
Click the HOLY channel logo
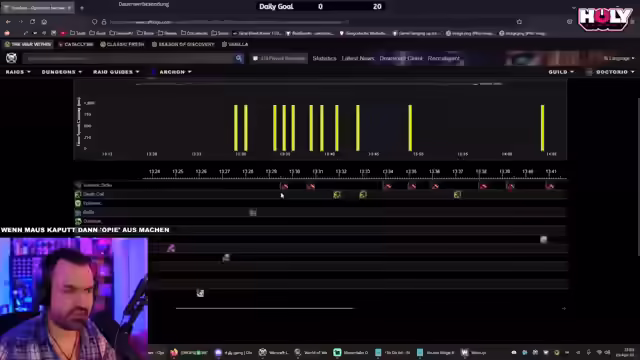604,18
